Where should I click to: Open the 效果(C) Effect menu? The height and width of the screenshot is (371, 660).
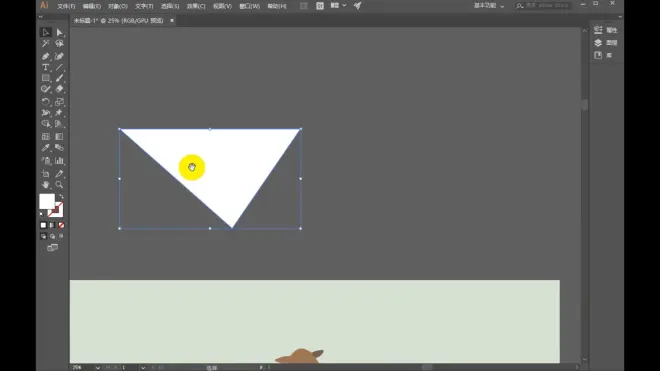click(x=196, y=6)
